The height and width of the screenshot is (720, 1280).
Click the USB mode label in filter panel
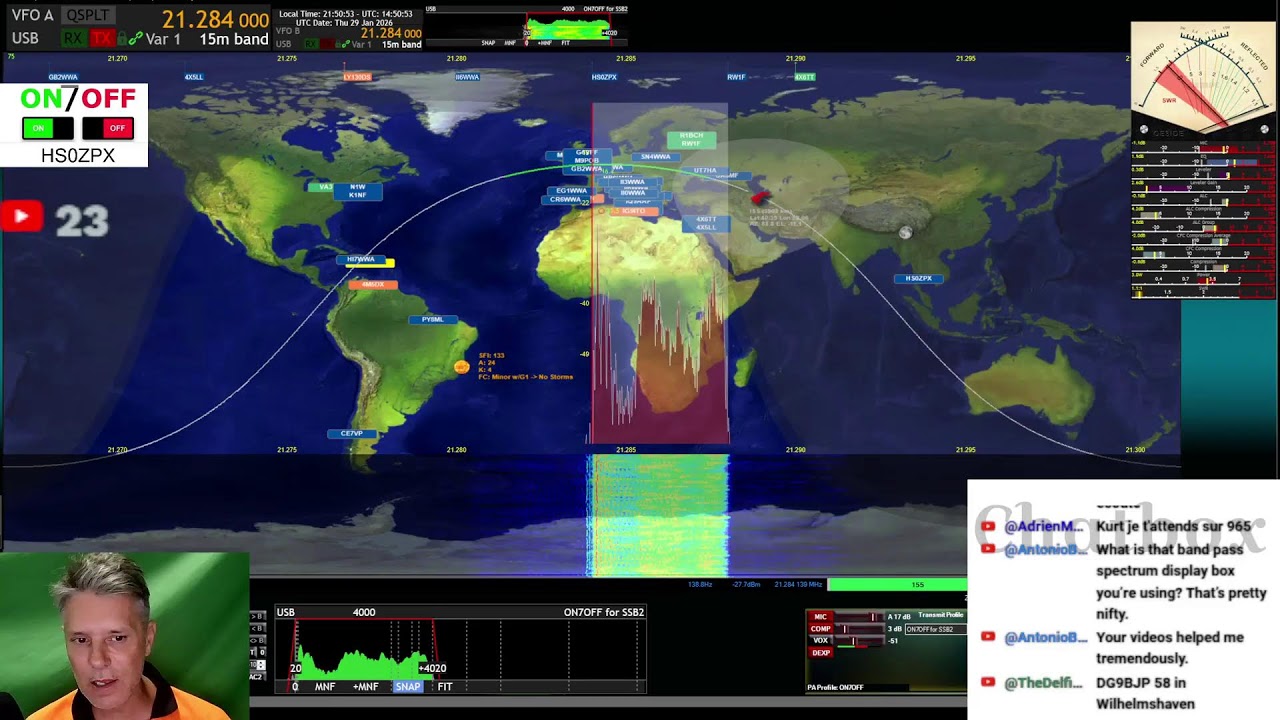coord(285,612)
